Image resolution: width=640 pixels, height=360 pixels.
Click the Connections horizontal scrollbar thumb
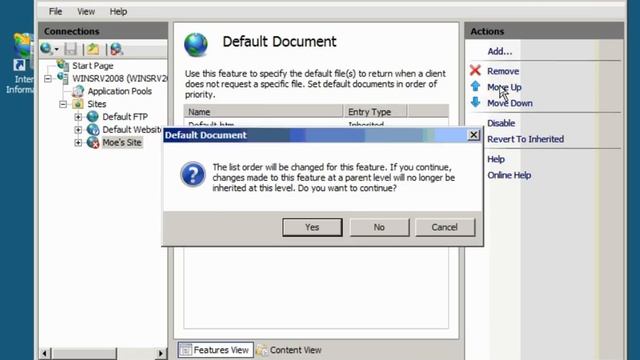[84, 353]
